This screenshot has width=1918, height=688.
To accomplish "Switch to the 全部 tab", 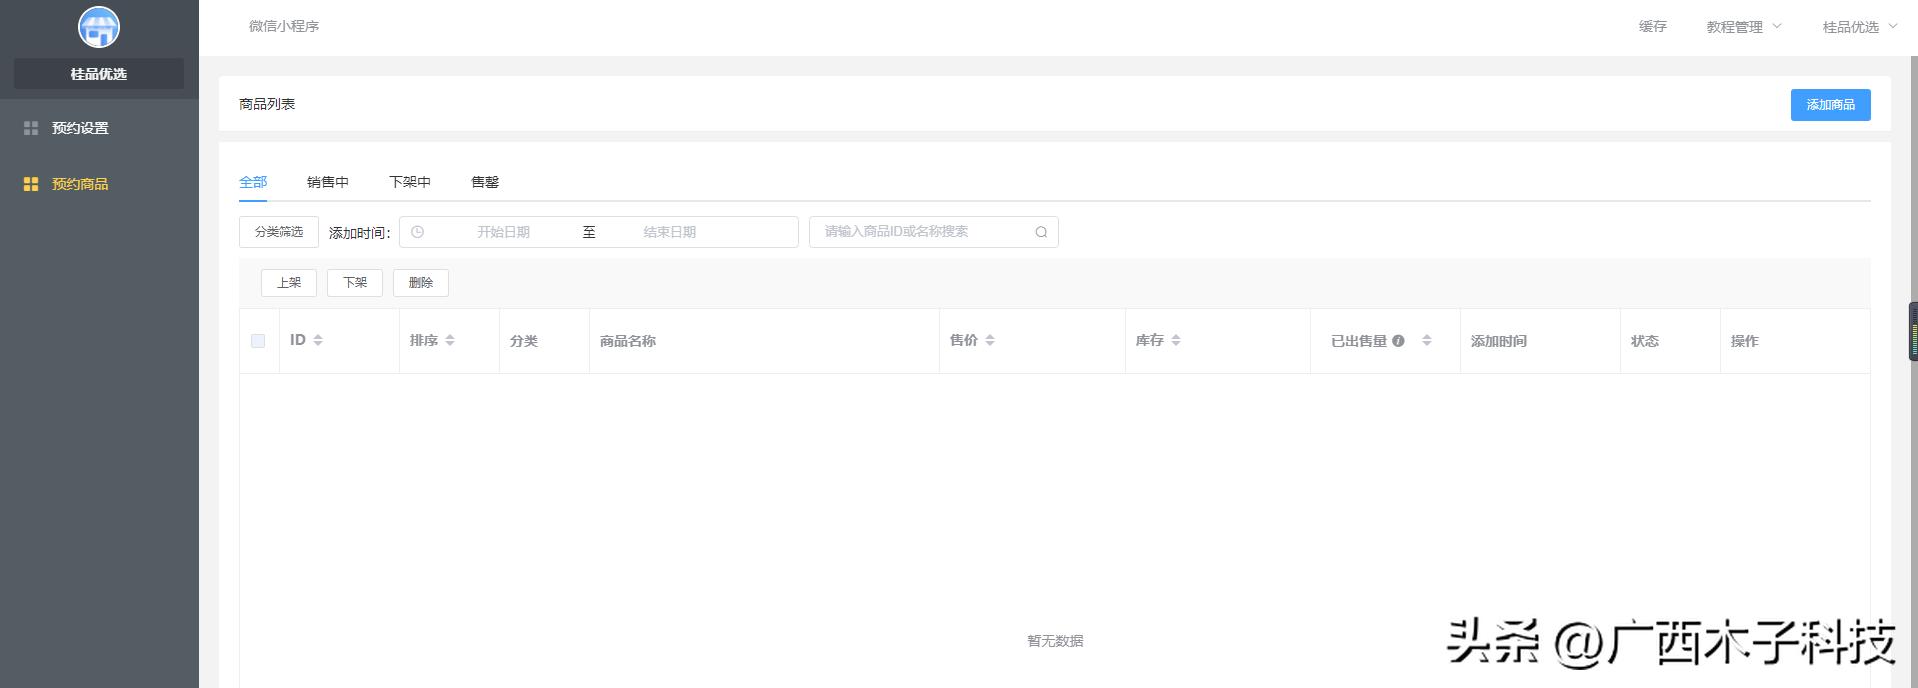I will tap(253, 182).
